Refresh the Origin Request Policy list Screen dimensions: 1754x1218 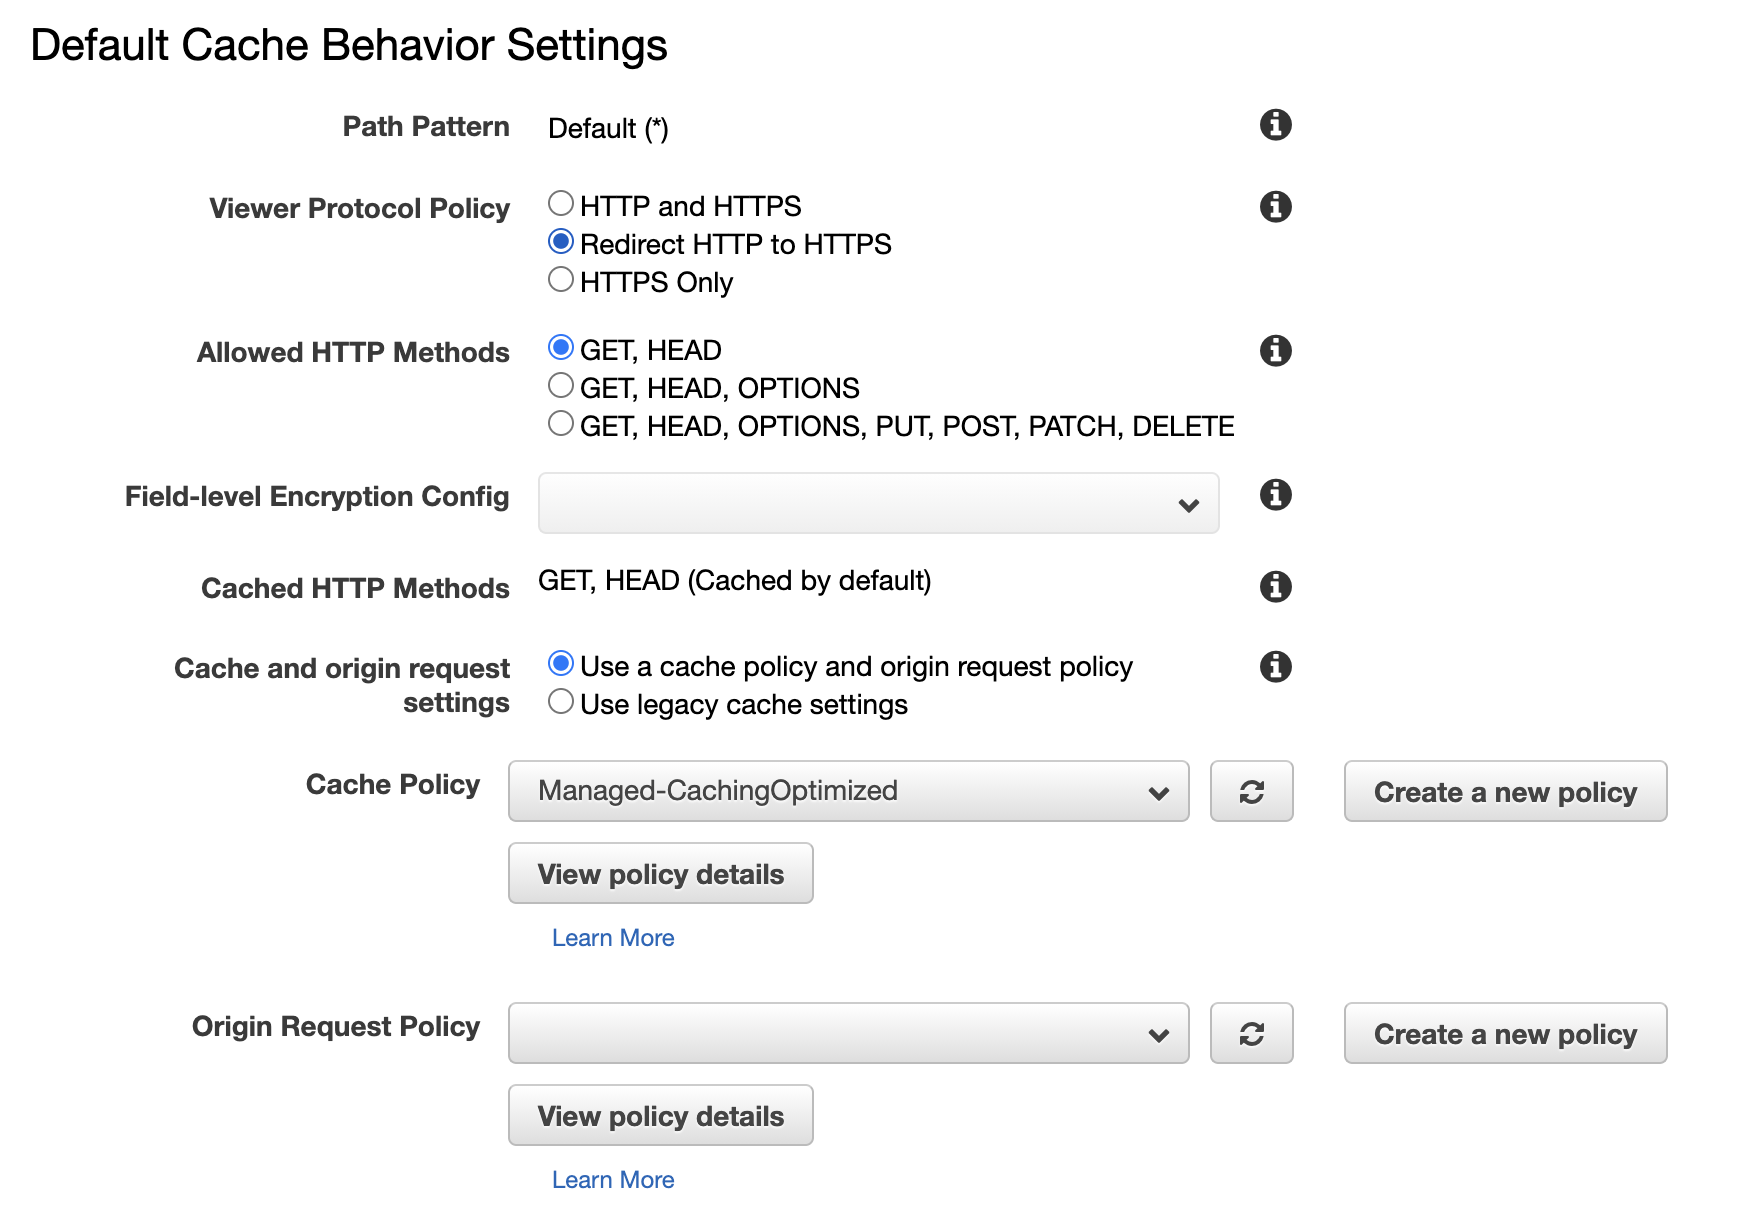coord(1251,1034)
